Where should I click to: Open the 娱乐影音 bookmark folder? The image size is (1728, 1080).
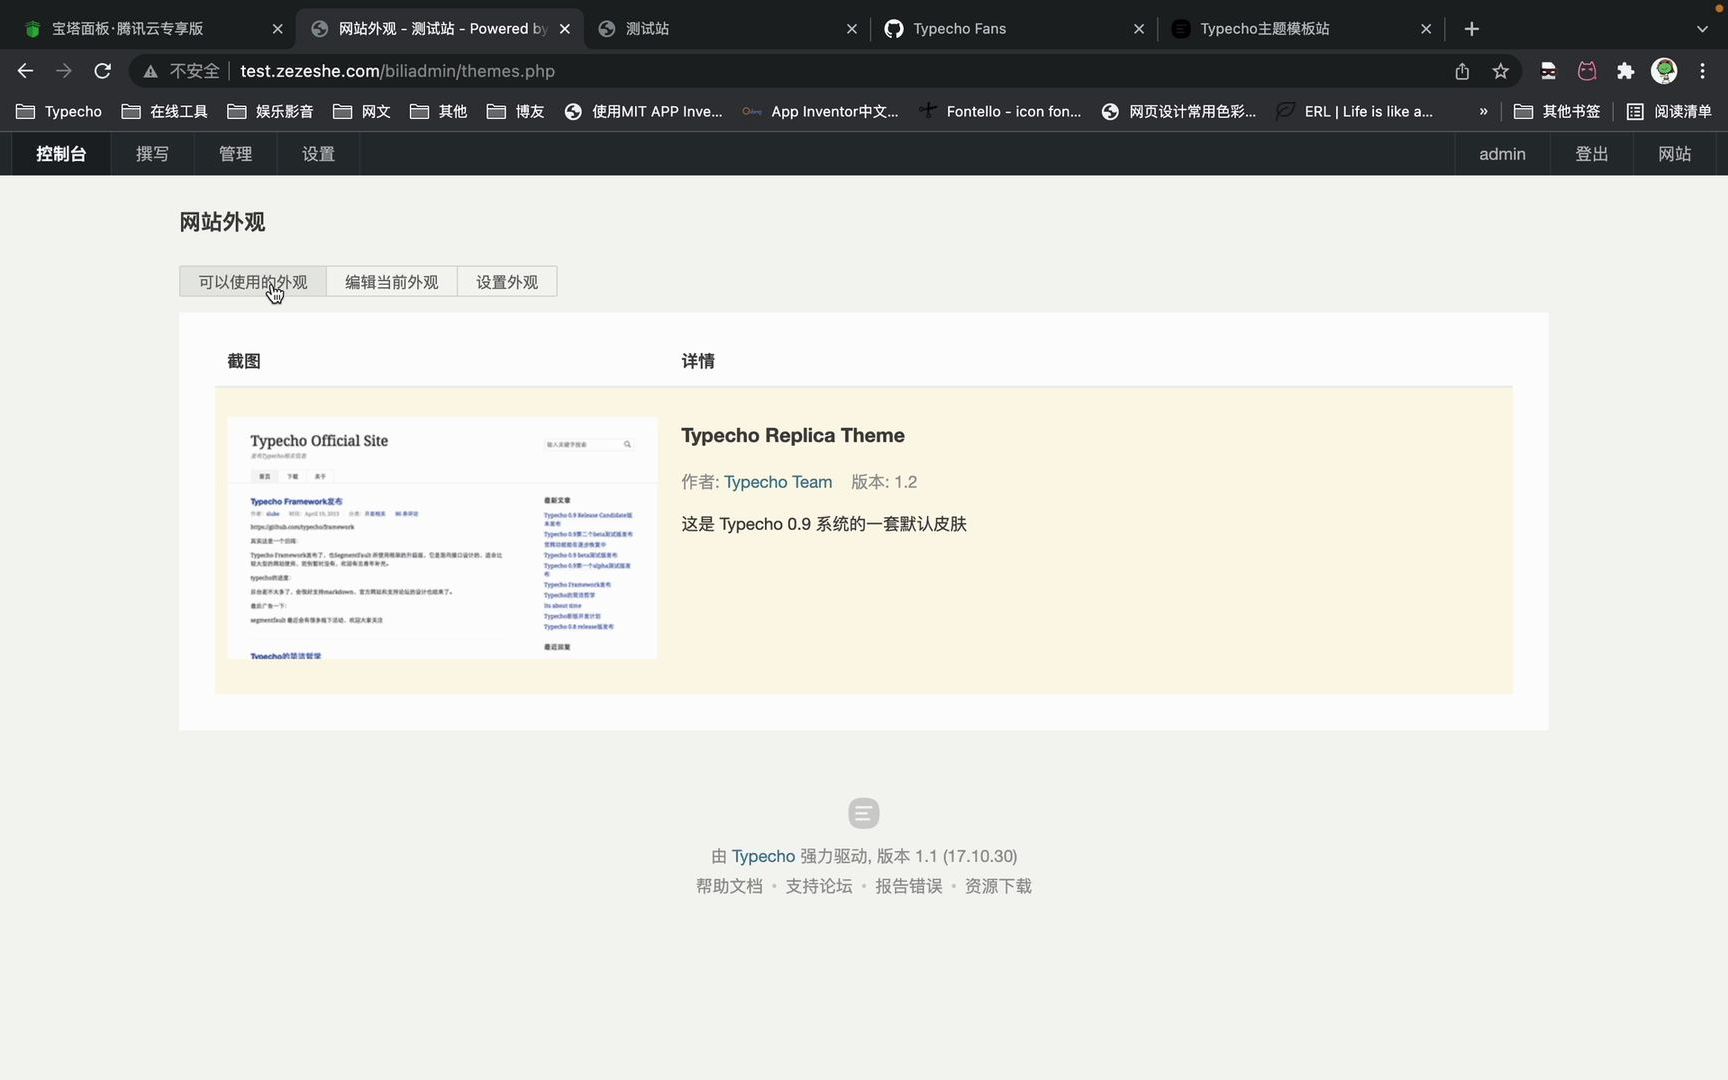[x=270, y=112]
